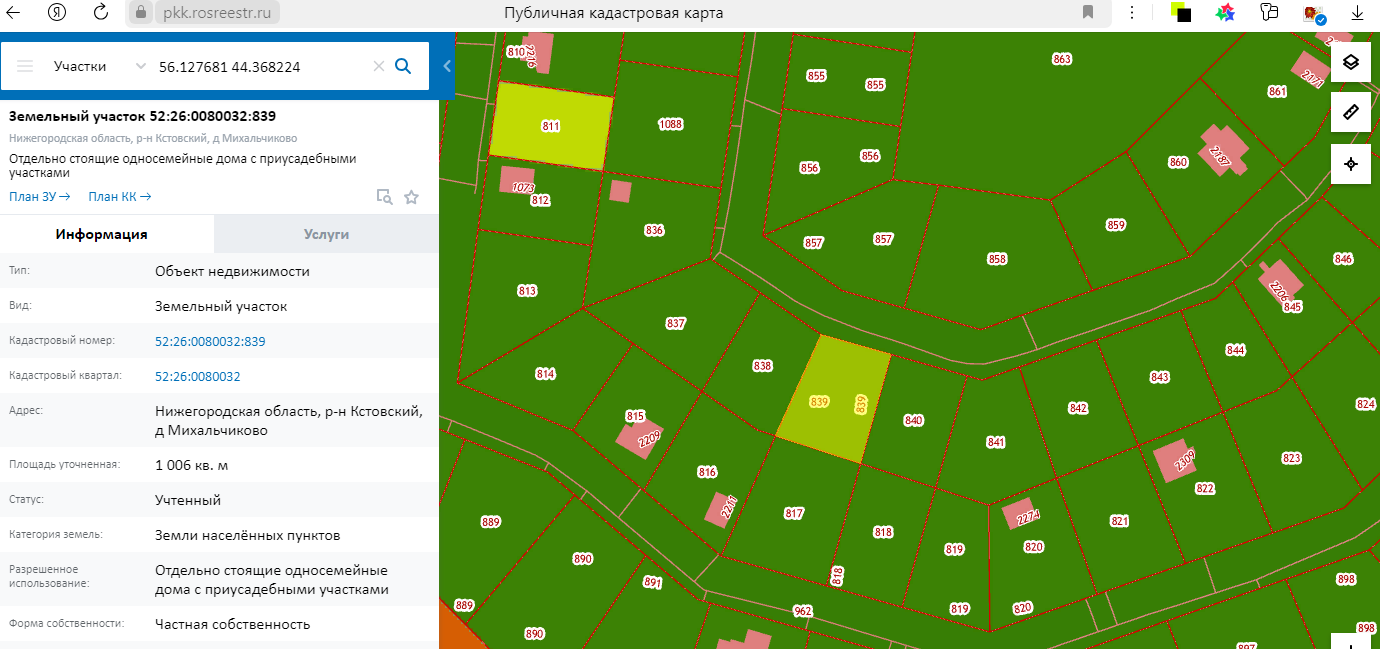This screenshot has width=1380, height=649.
Task: Select building 1073 on parcel 812
Action: tap(517, 182)
